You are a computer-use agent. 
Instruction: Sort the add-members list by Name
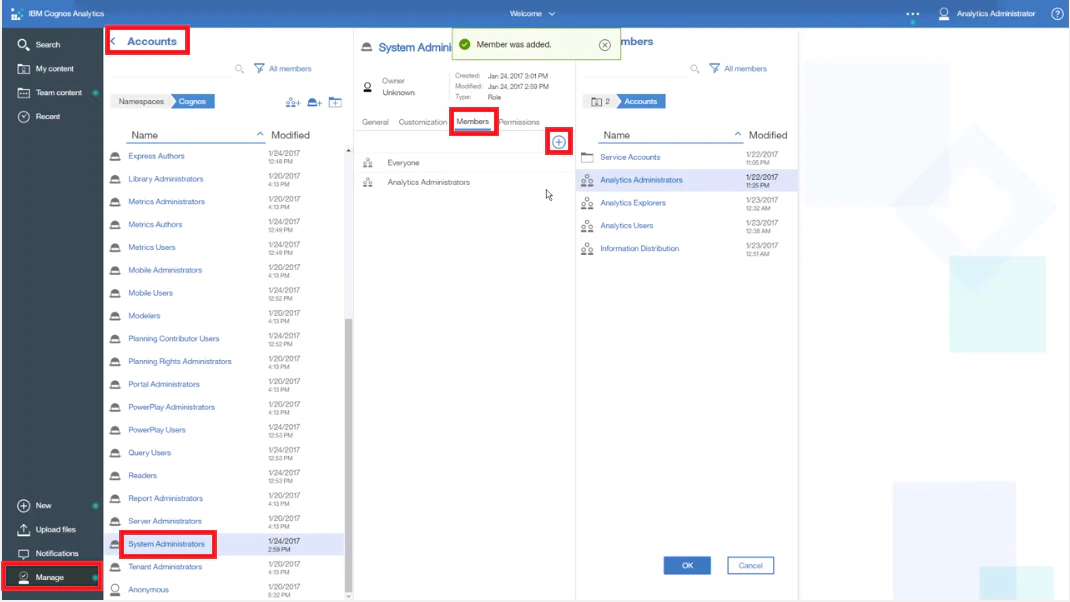click(x=670, y=135)
